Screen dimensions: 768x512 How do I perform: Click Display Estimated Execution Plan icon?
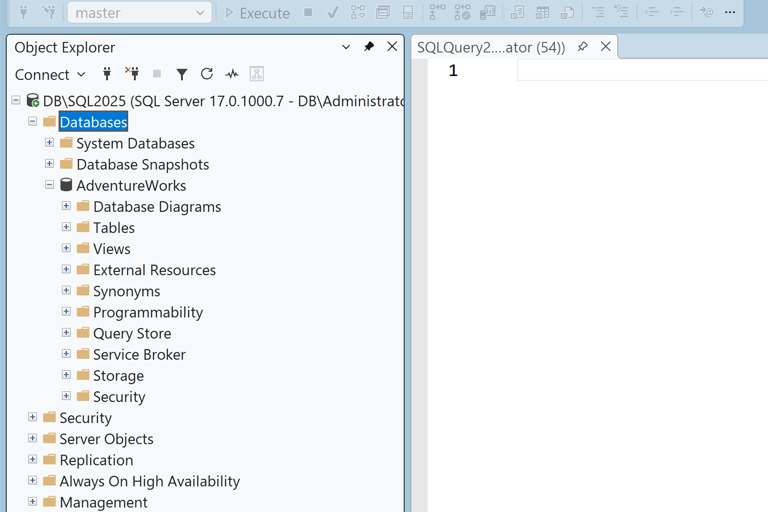(358, 12)
